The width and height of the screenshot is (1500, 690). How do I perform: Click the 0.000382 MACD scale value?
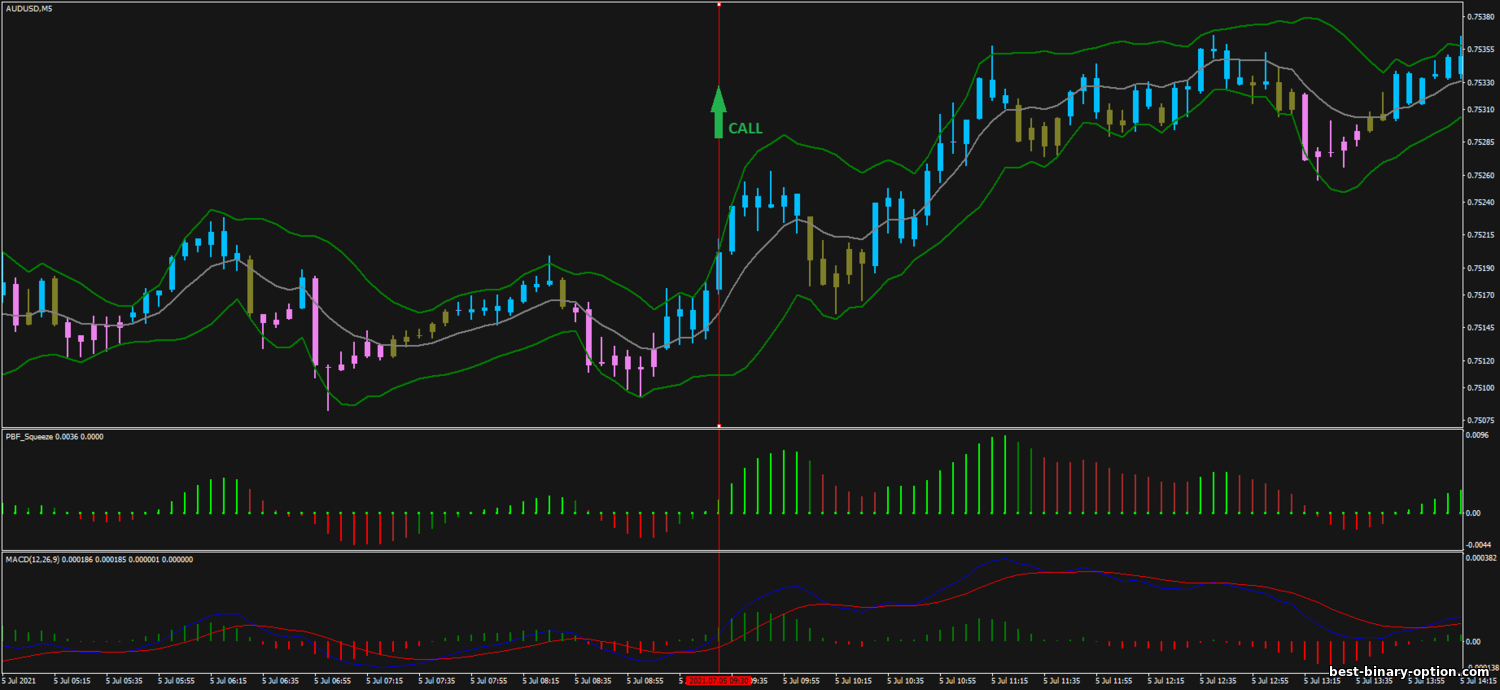pos(1478,559)
